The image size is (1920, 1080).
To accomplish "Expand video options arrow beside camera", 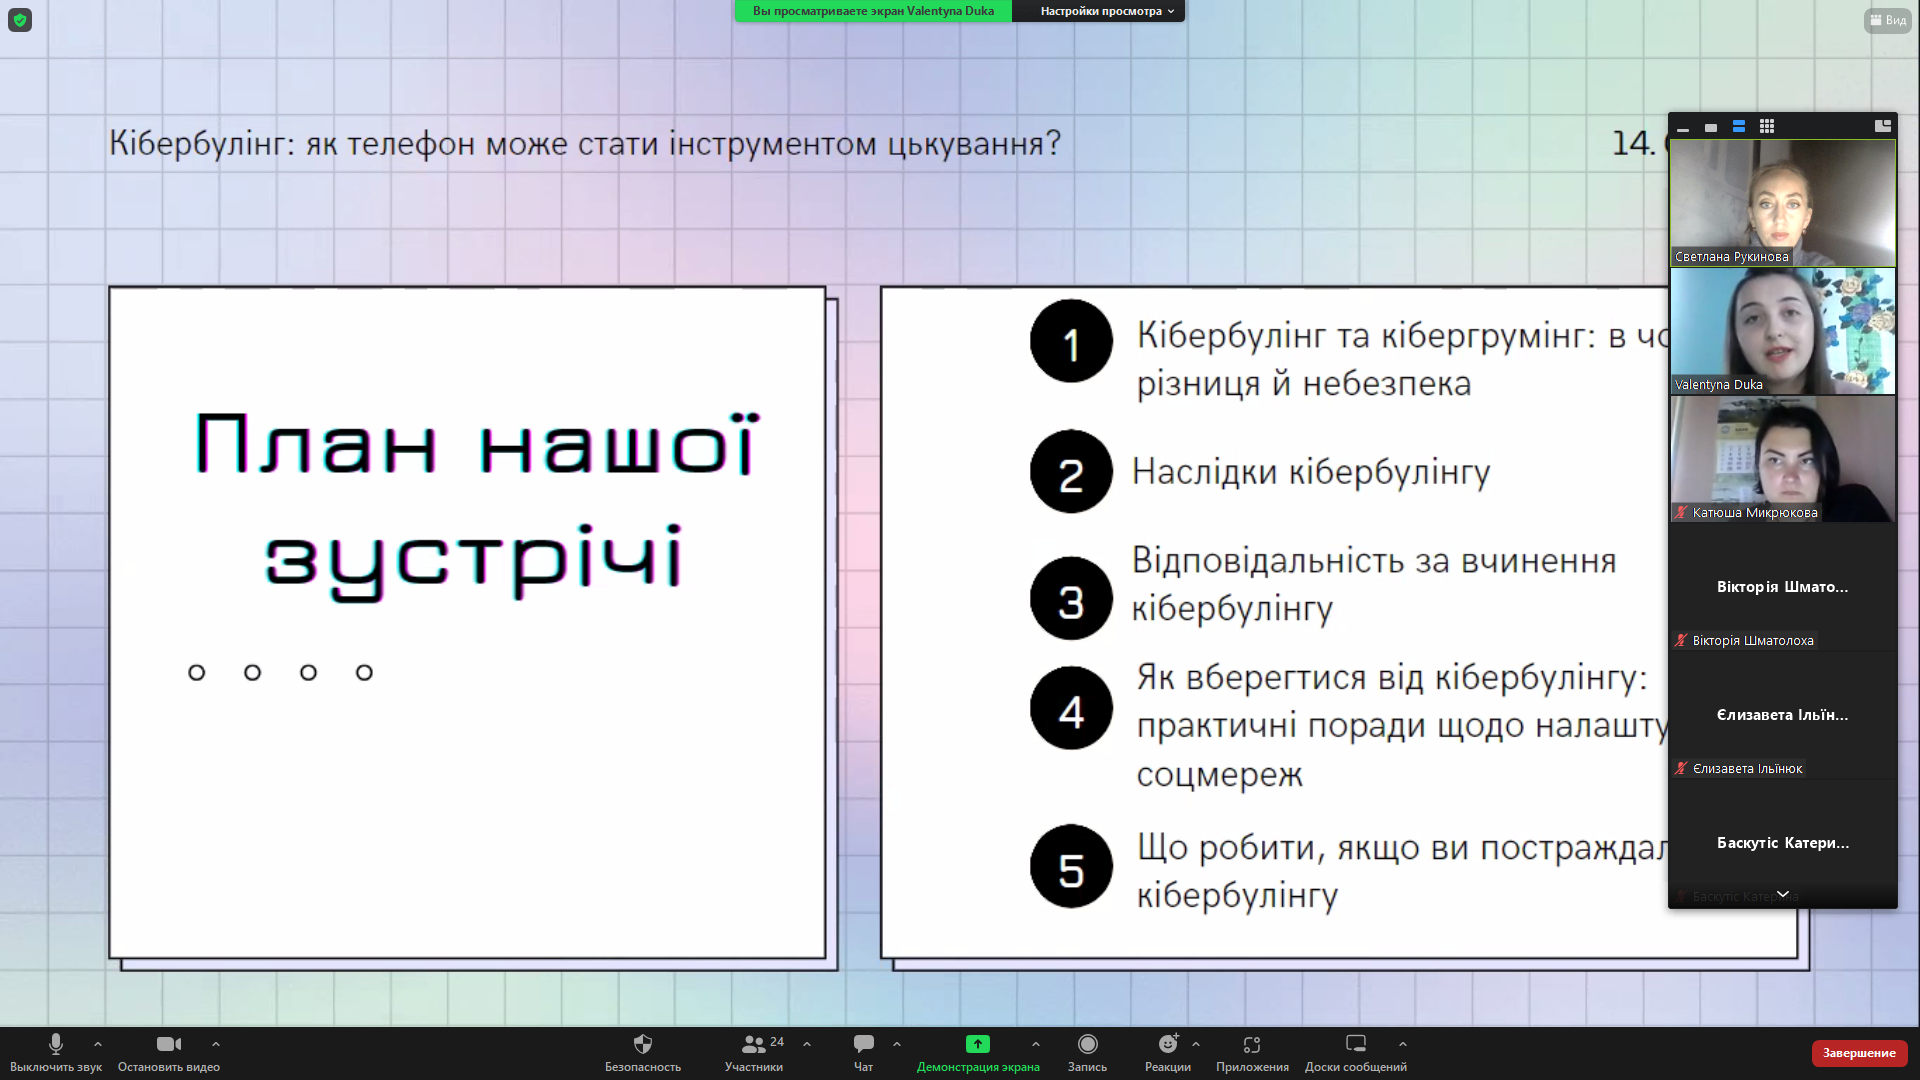I will (x=216, y=1044).
